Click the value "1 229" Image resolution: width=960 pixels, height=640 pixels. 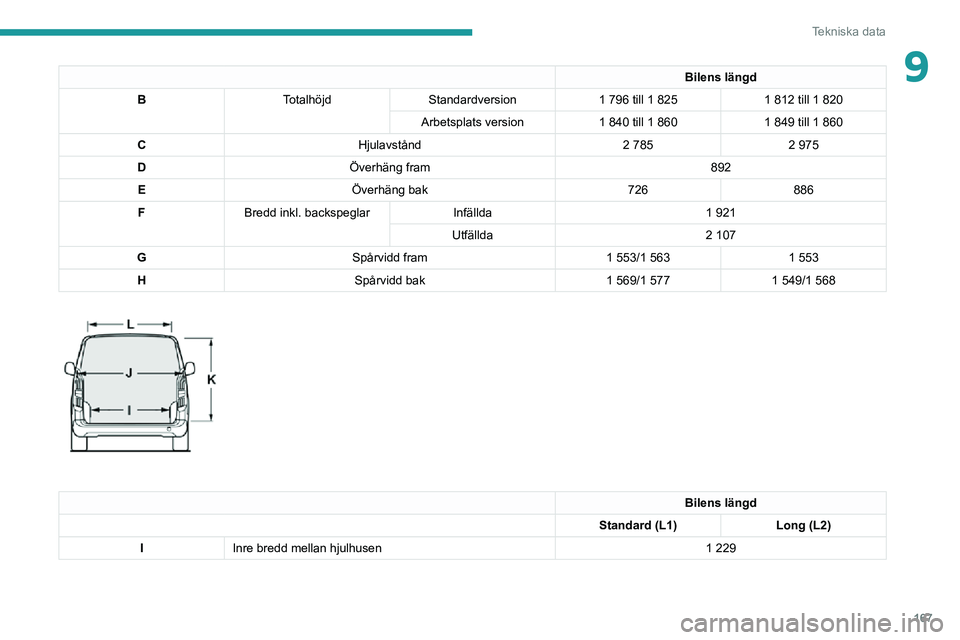pos(721,548)
